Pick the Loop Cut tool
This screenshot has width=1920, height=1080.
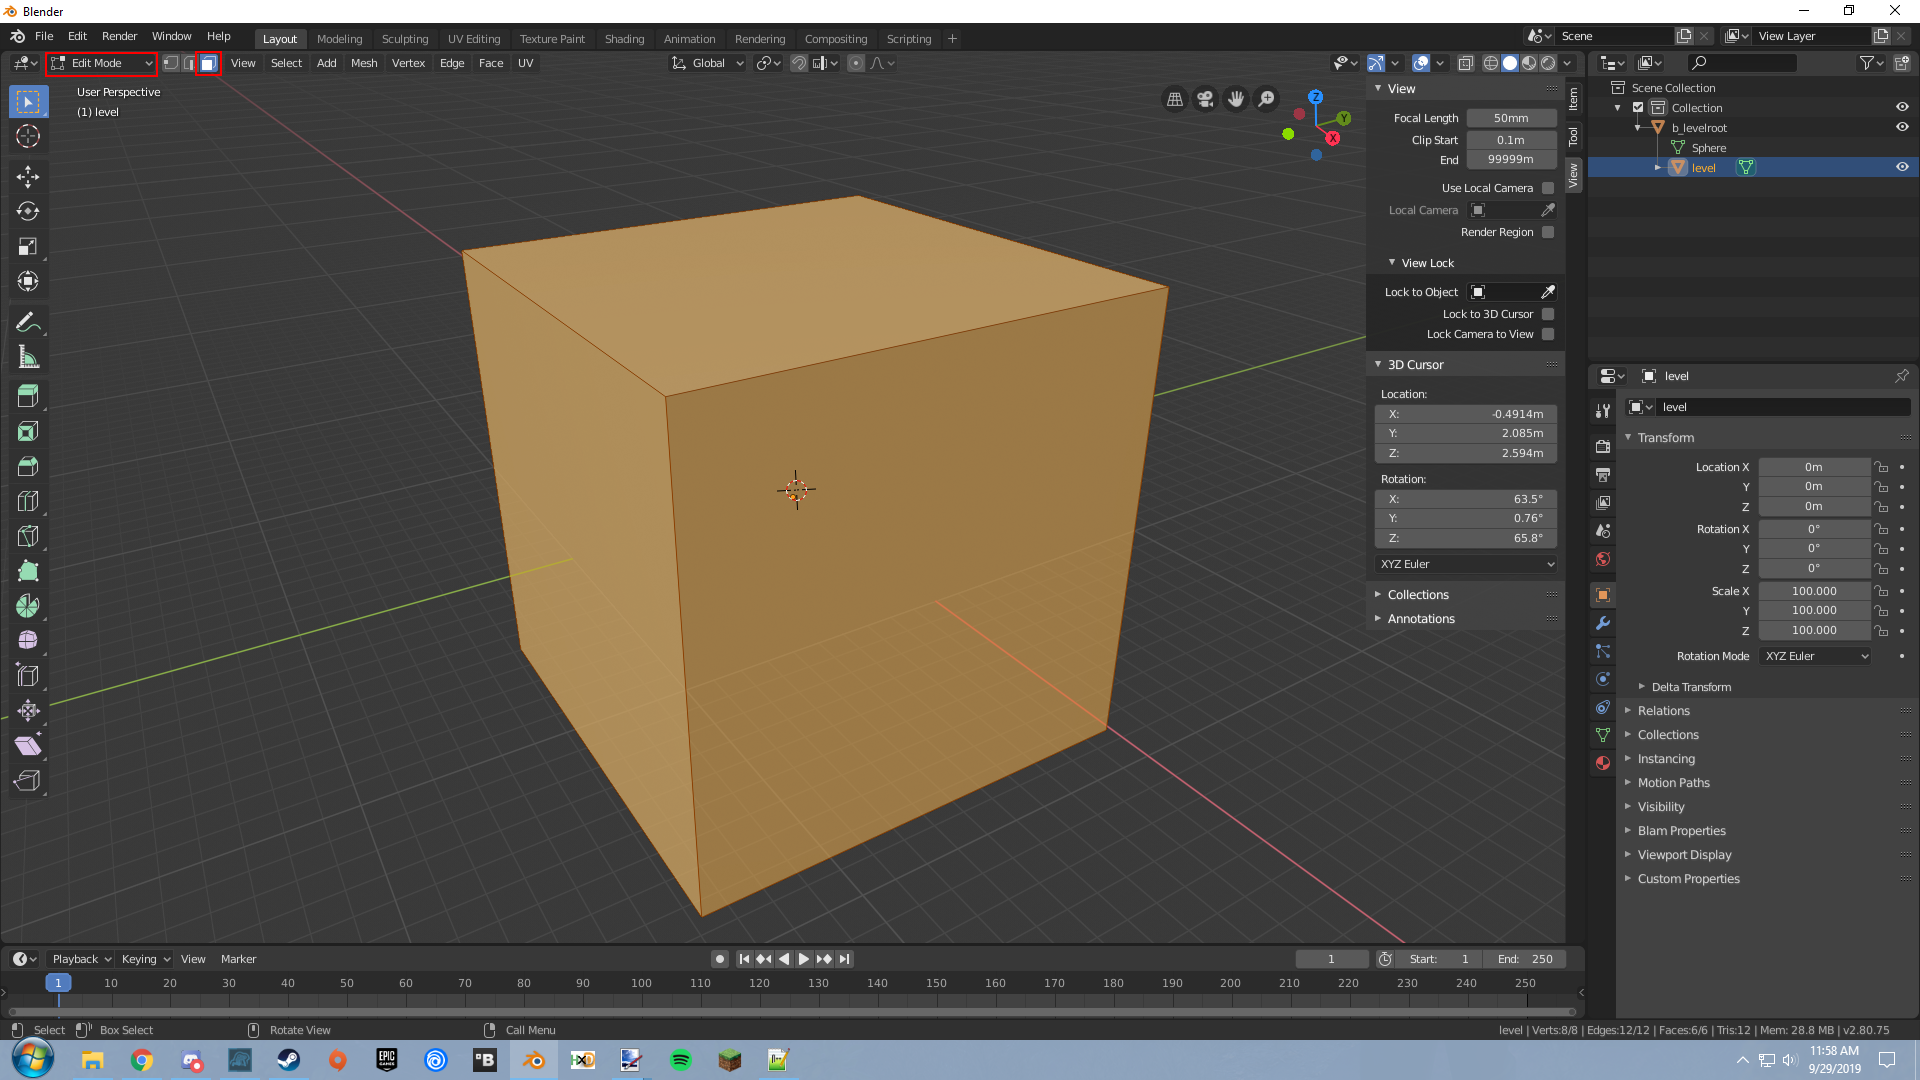pos(27,501)
